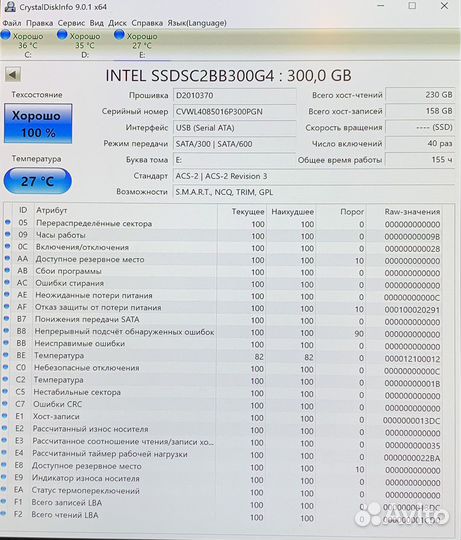Open the Сервис menu
Screen dimensions: 461x540
pos(71,23)
